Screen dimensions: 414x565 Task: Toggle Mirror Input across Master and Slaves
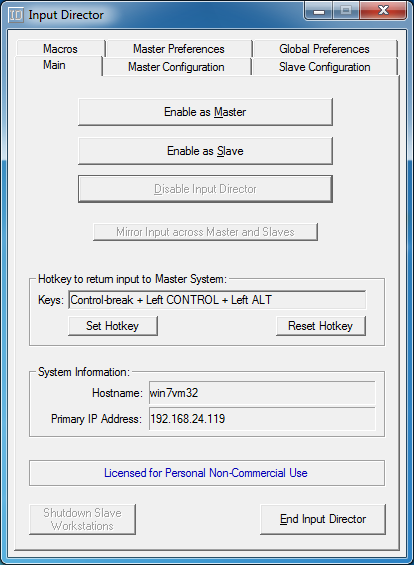pyautogui.click(x=205, y=232)
